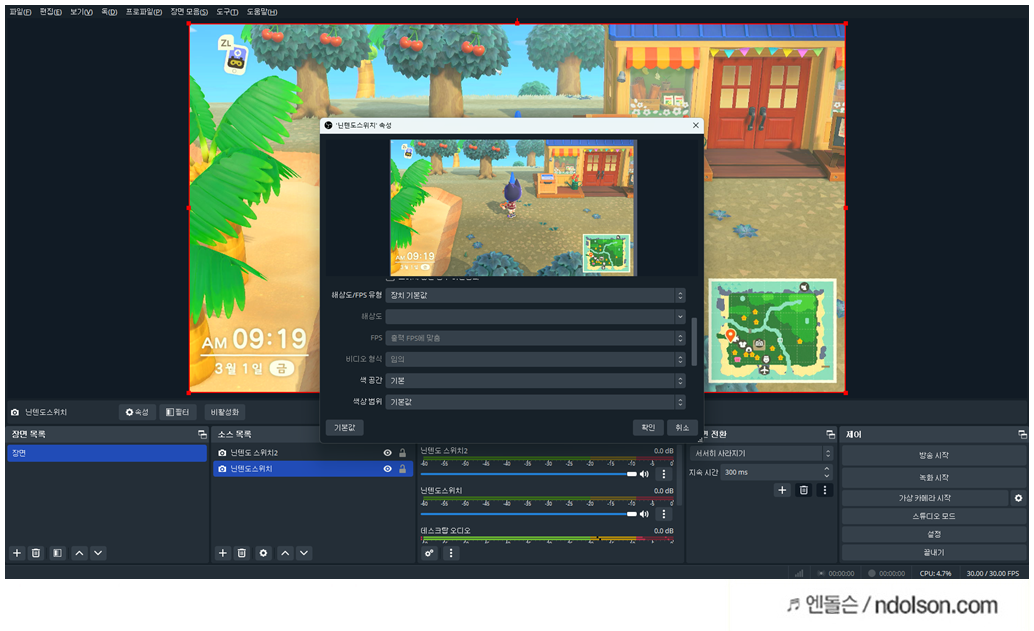Remove the selected source with the trash icon in 소스 목록

click(x=242, y=553)
